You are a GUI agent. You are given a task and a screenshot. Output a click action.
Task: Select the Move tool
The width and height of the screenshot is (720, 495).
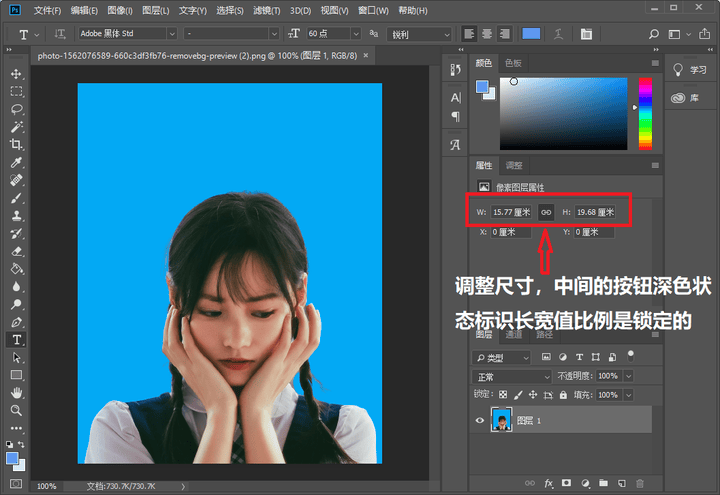[x=17, y=74]
